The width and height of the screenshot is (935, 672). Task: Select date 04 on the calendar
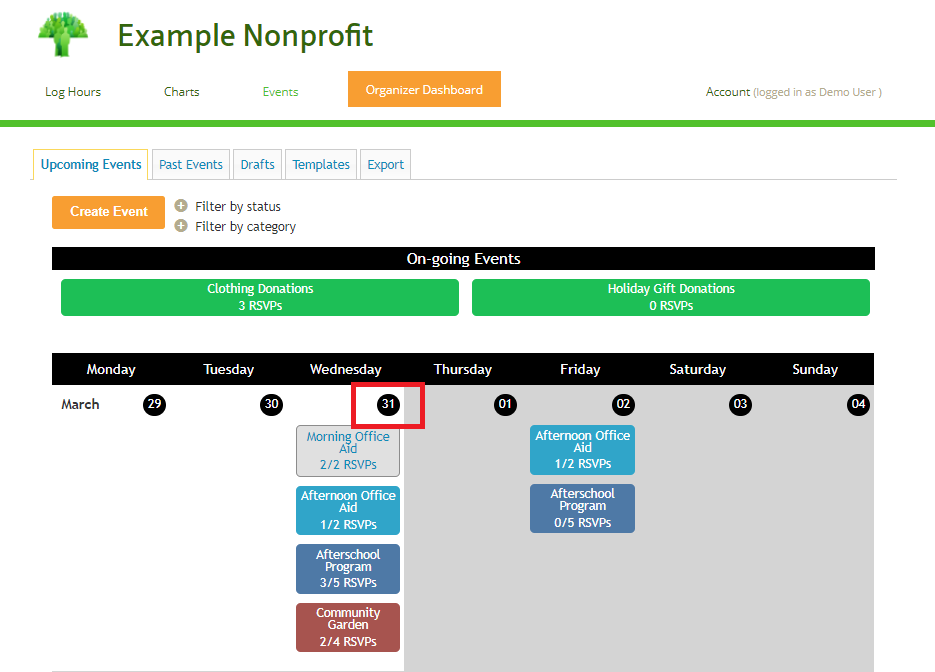(858, 404)
